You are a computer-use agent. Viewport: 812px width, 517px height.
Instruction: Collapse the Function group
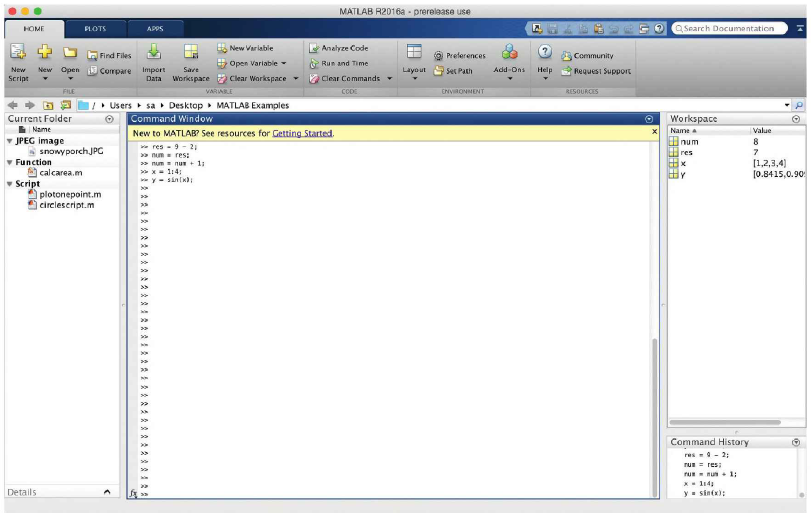pyautogui.click(x=10, y=162)
